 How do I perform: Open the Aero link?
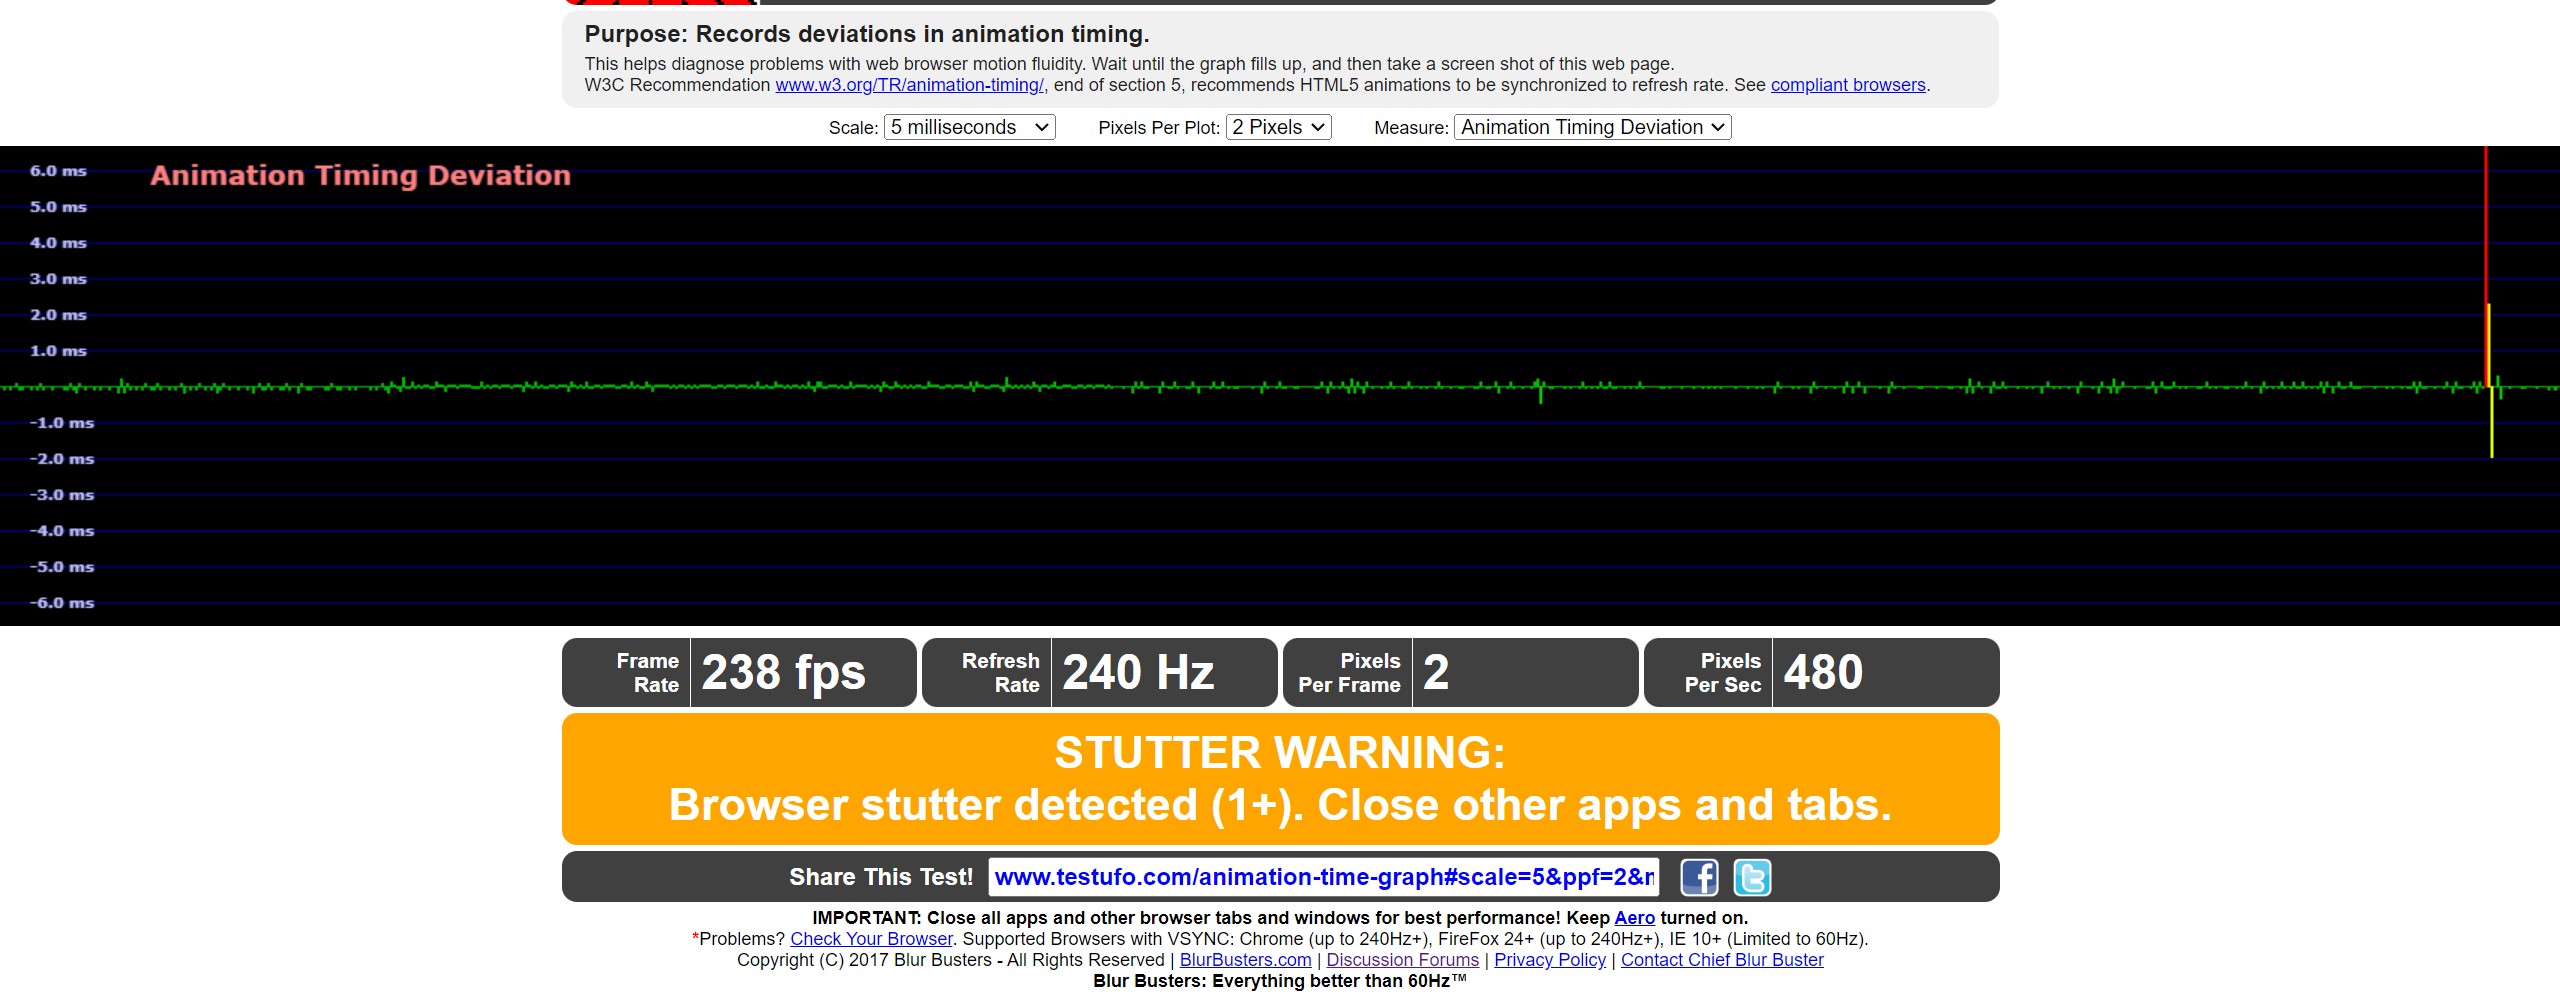pyautogui.click(x=1634, y=918)
